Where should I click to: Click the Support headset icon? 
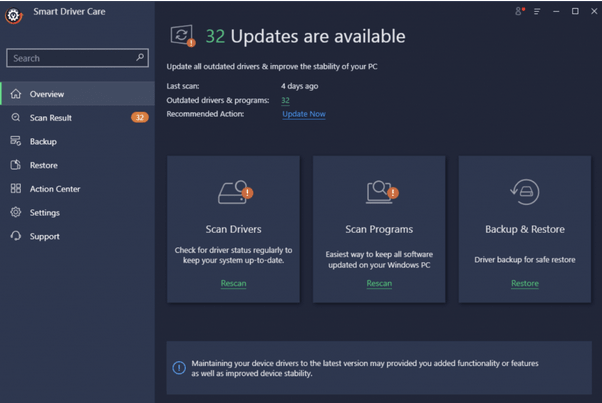pos(16,236)
